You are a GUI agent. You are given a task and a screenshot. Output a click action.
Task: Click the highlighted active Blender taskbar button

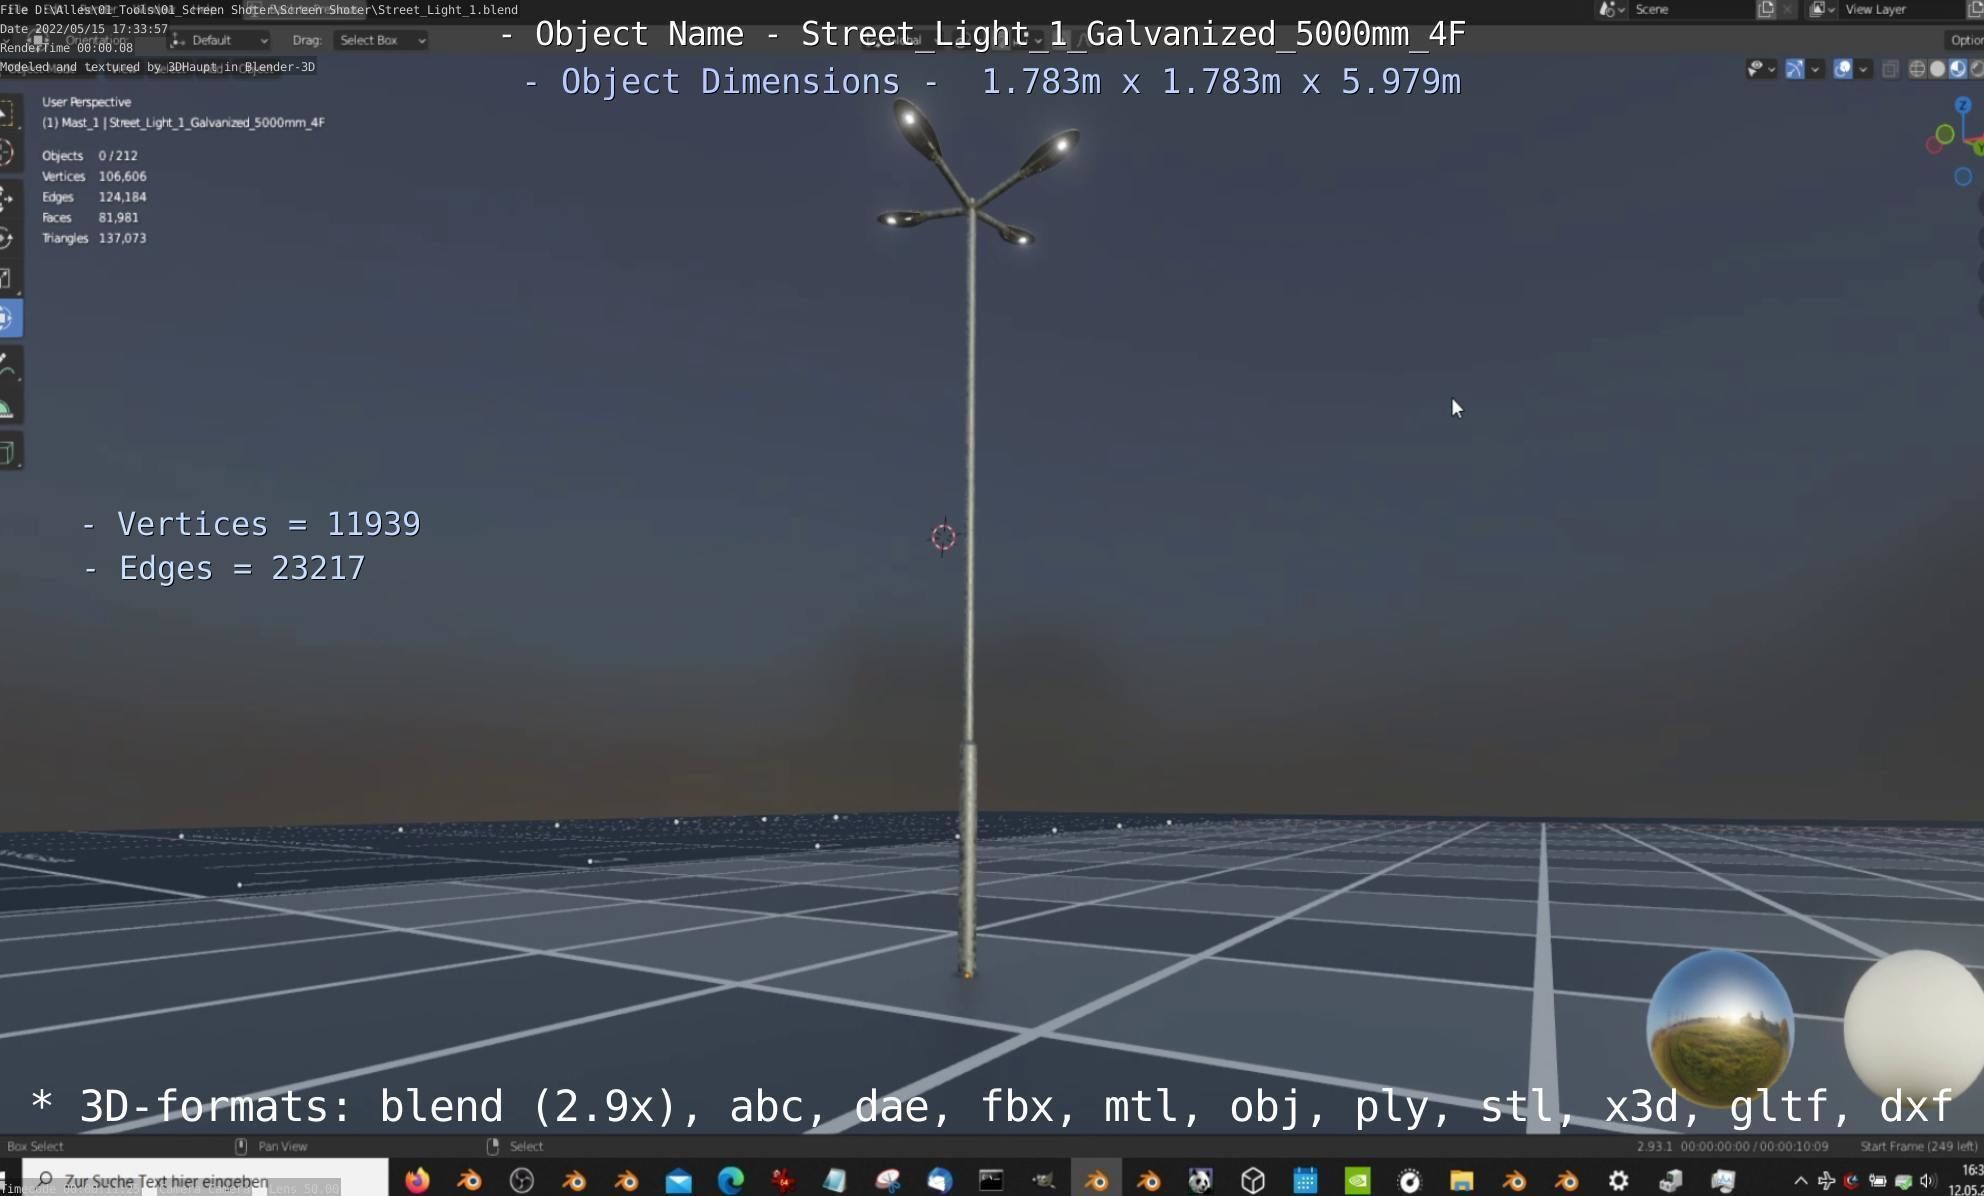tap(1096, 1180)
